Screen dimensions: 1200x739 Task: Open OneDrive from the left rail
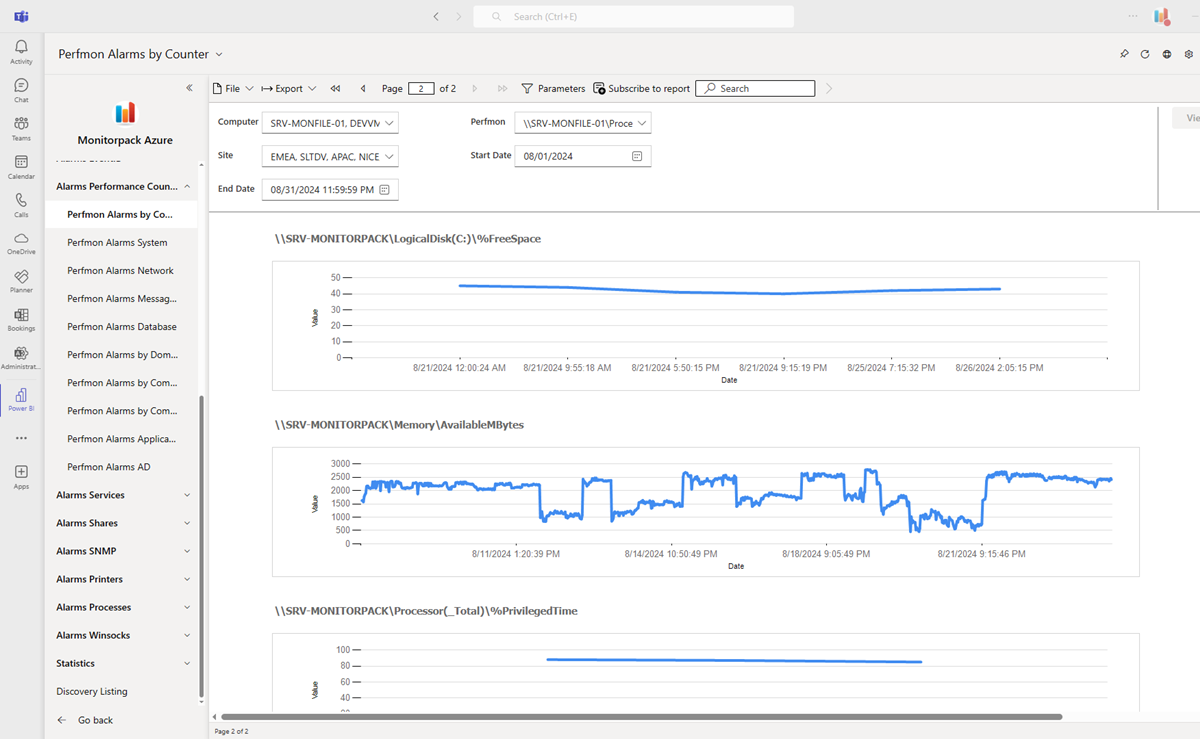(x=21, y=242)
